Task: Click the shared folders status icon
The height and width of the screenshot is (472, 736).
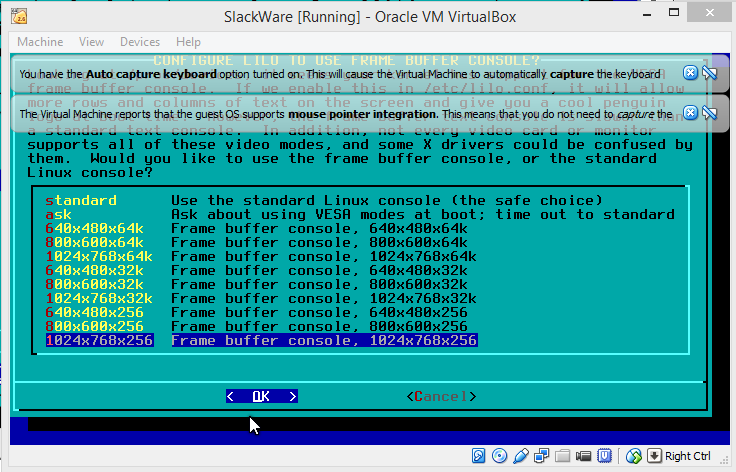Action: click(562, 456)
